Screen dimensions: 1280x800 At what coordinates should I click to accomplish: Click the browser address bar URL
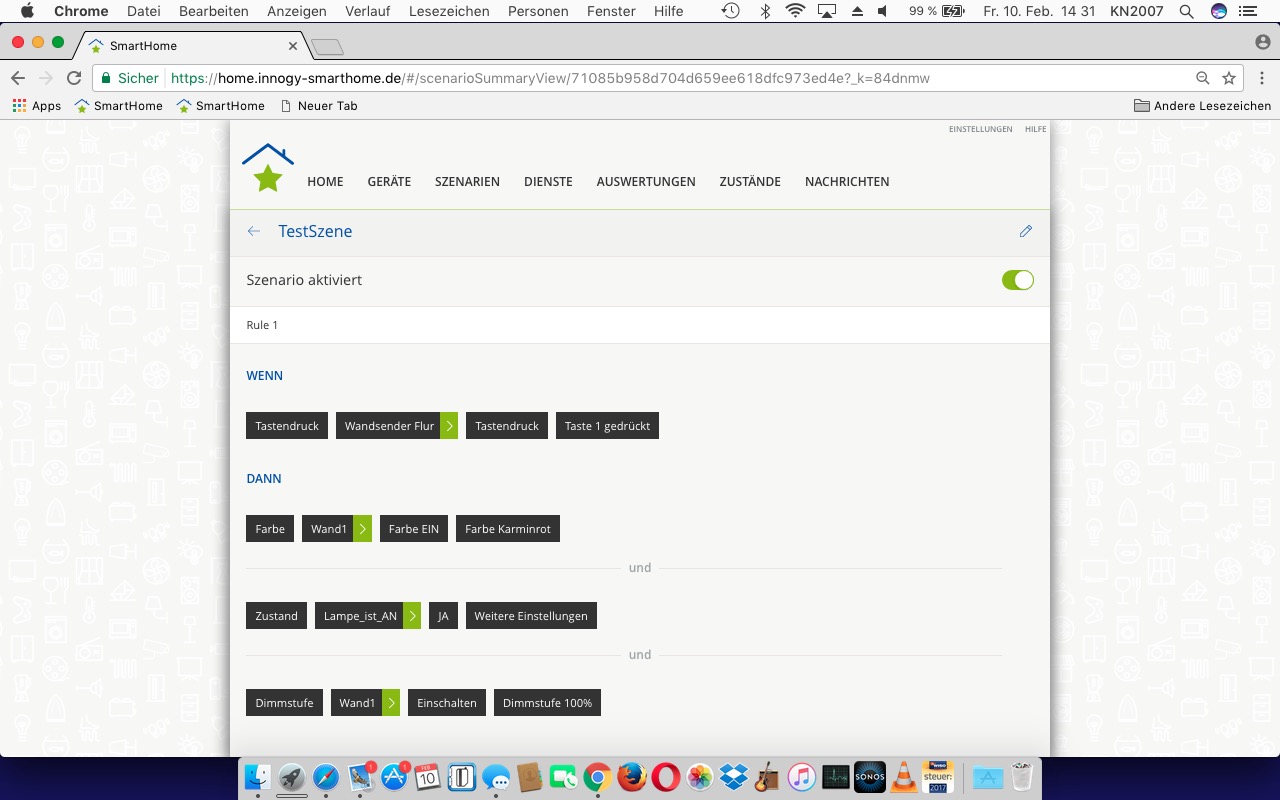click(x=550, y=78)
